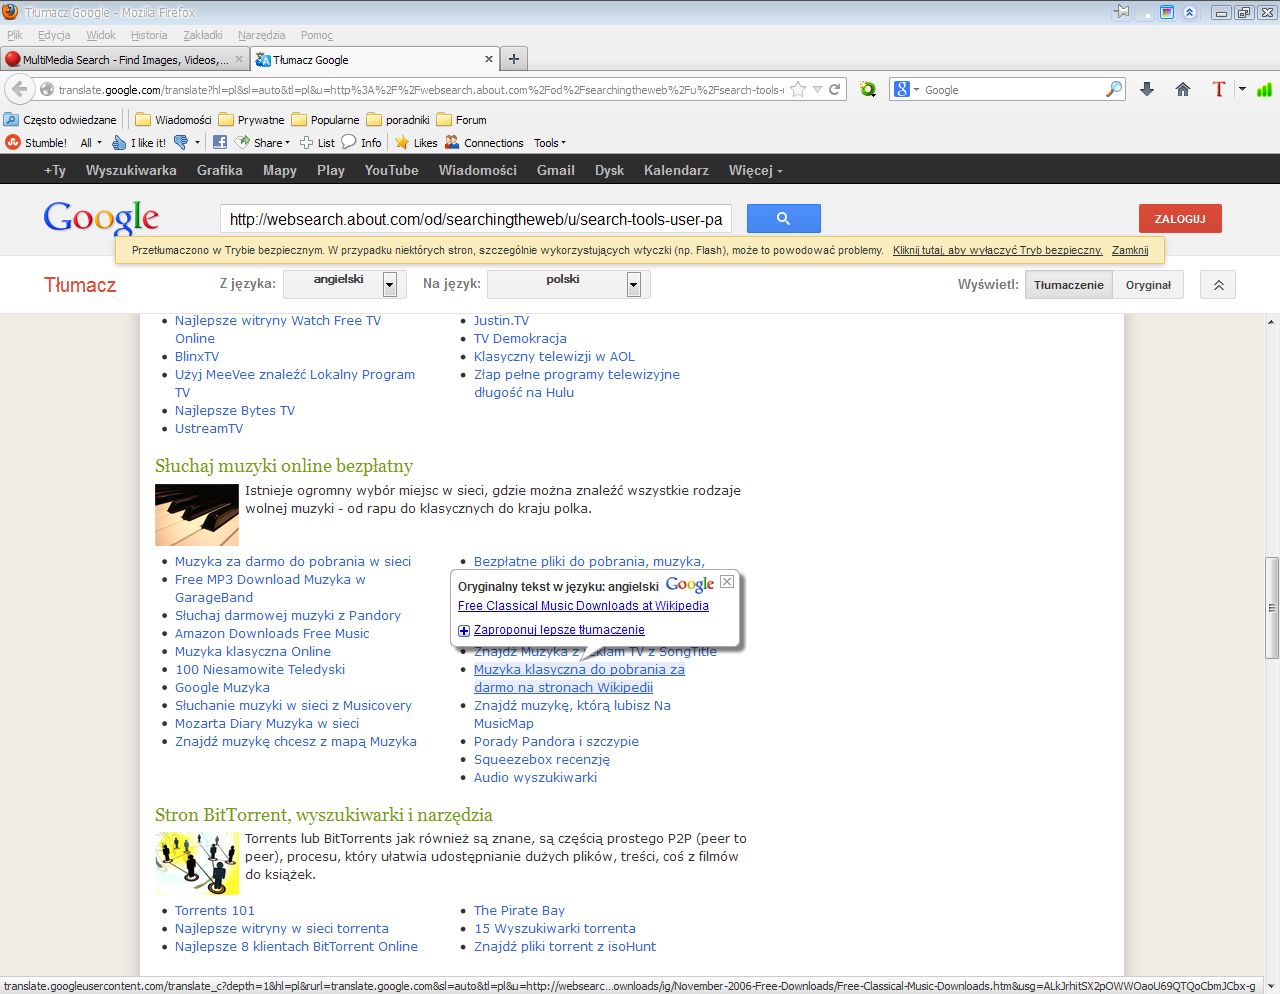Click the thumbs down icon
The height and width of the screenshot is (994, 1280).
click(181, 142)
